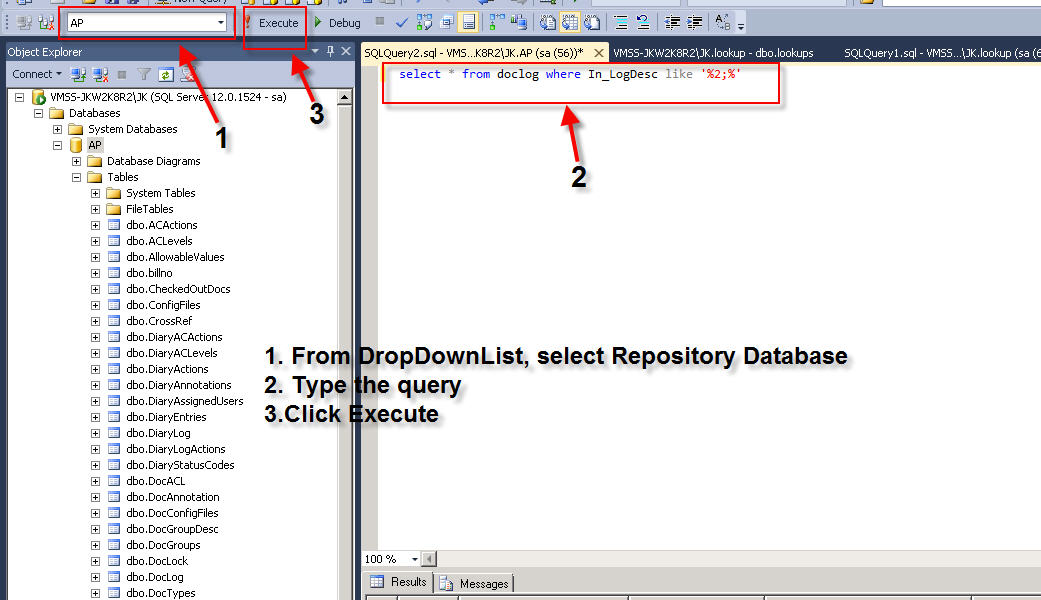Click the Decrease indent toolbar icon
The height and width of the screenshot is (600, 1041).
point(672,22)
